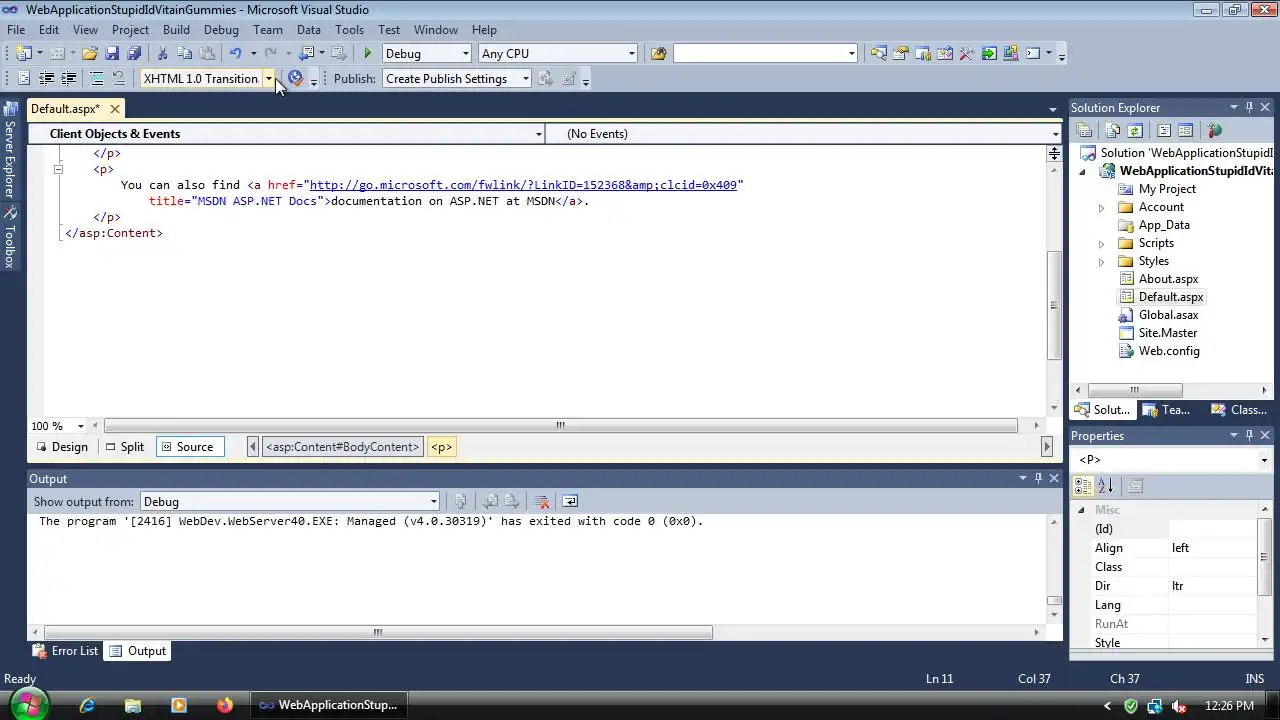Open the File menu
The width and height of the screenshot is (1280, 720).
click(16, 30)
